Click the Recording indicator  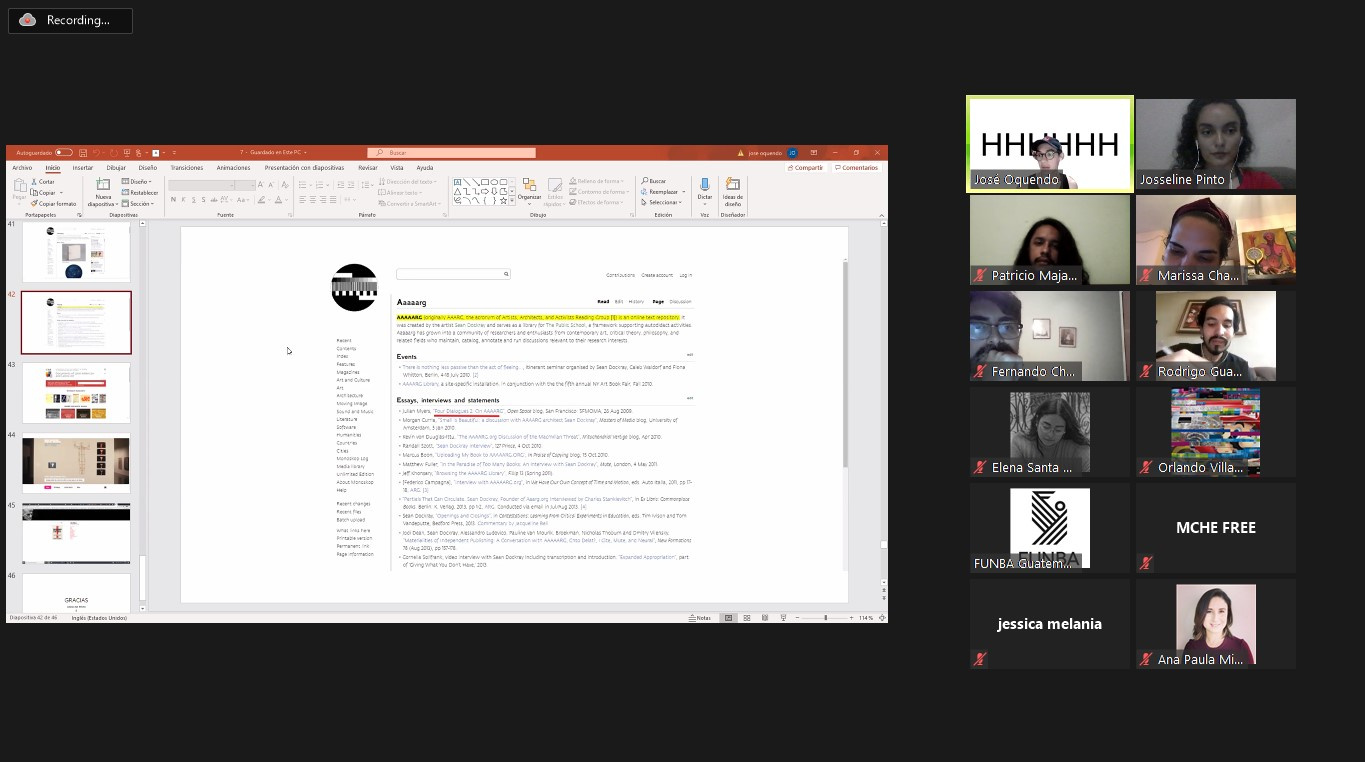pyautogui.click(x=70, y=20)
